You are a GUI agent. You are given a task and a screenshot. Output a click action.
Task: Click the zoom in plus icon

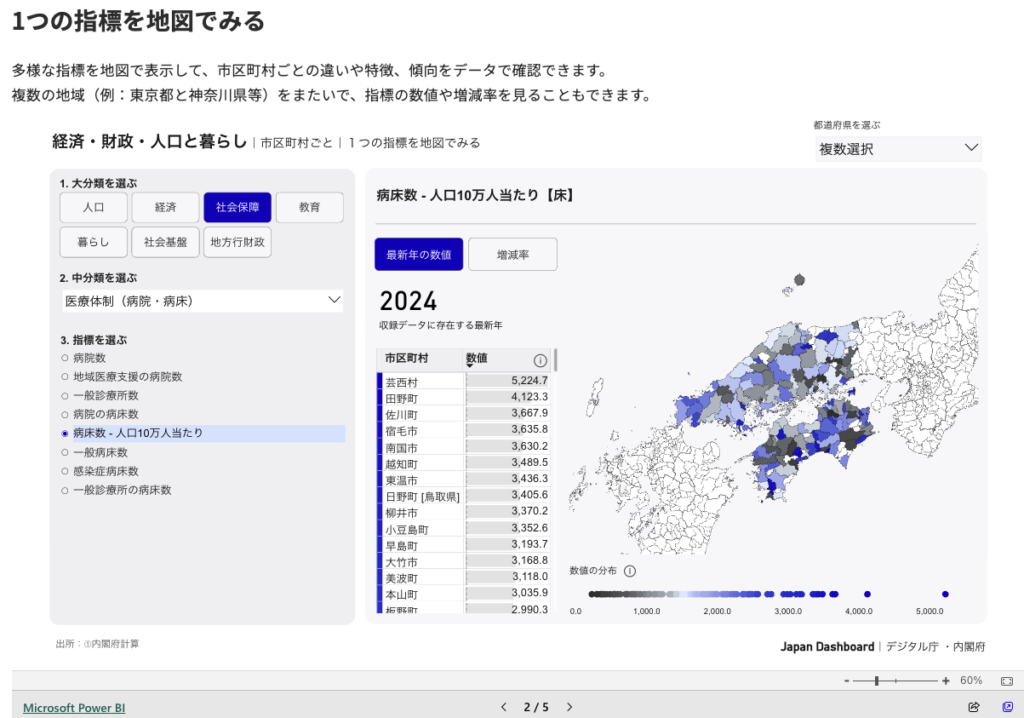click(946, 680)
